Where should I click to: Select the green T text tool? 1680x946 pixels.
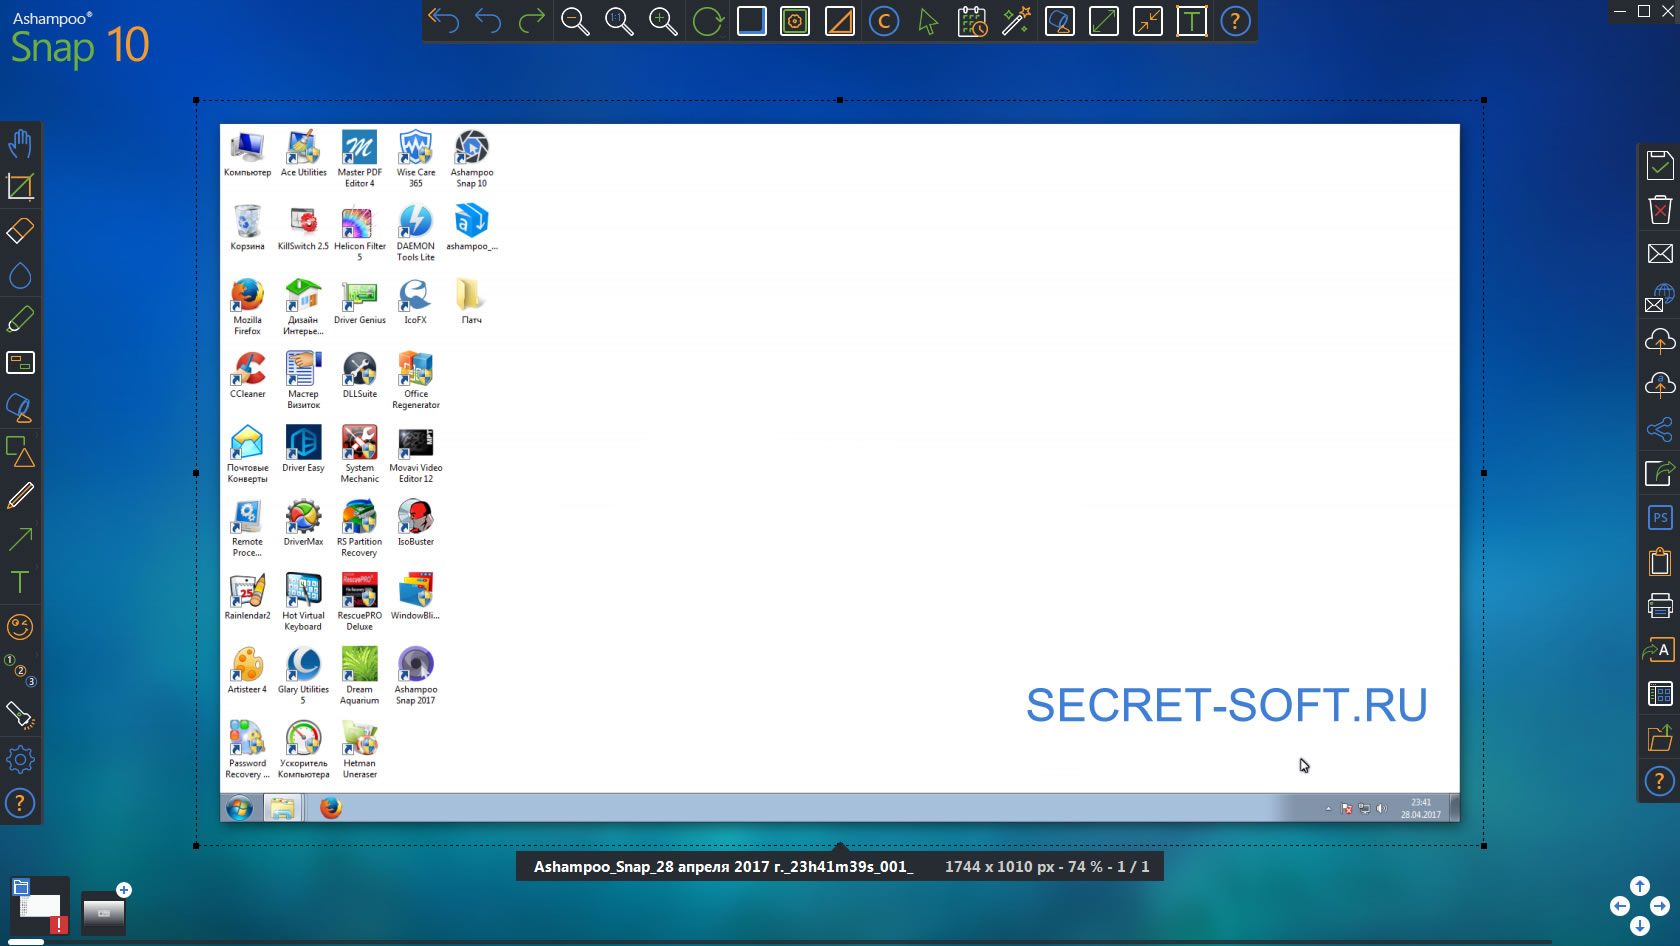click(x=20, y=583)
